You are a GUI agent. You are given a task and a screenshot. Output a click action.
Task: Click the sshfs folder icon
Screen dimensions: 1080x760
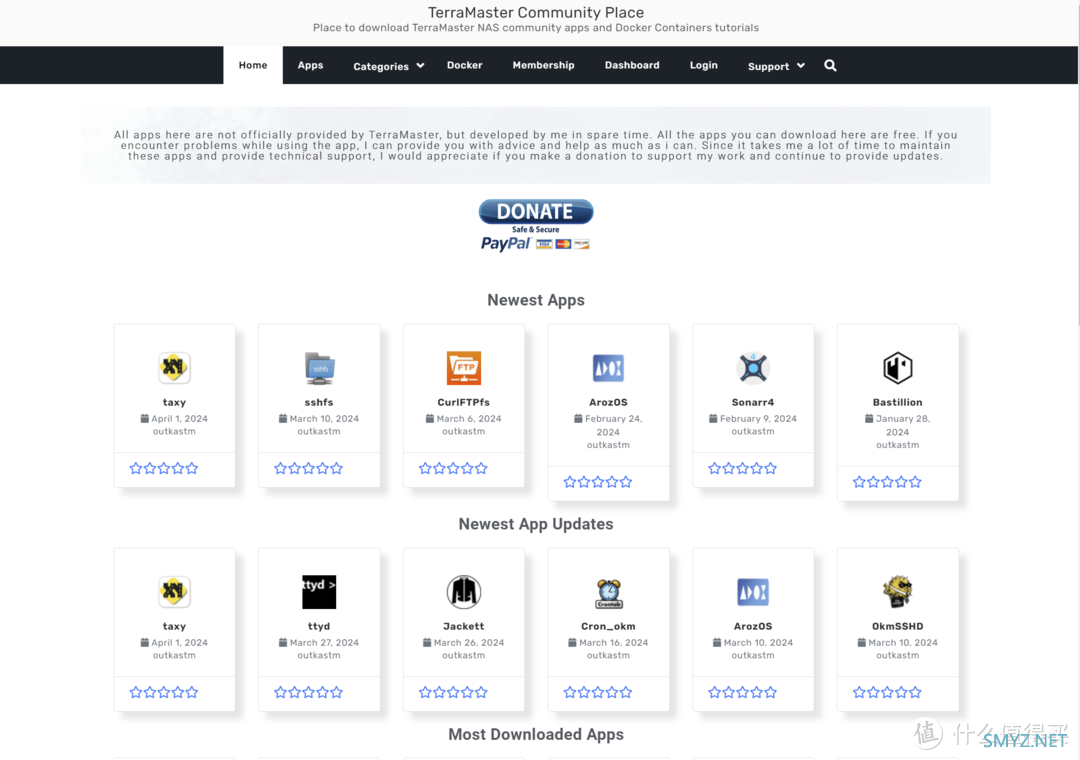point(319,368)
